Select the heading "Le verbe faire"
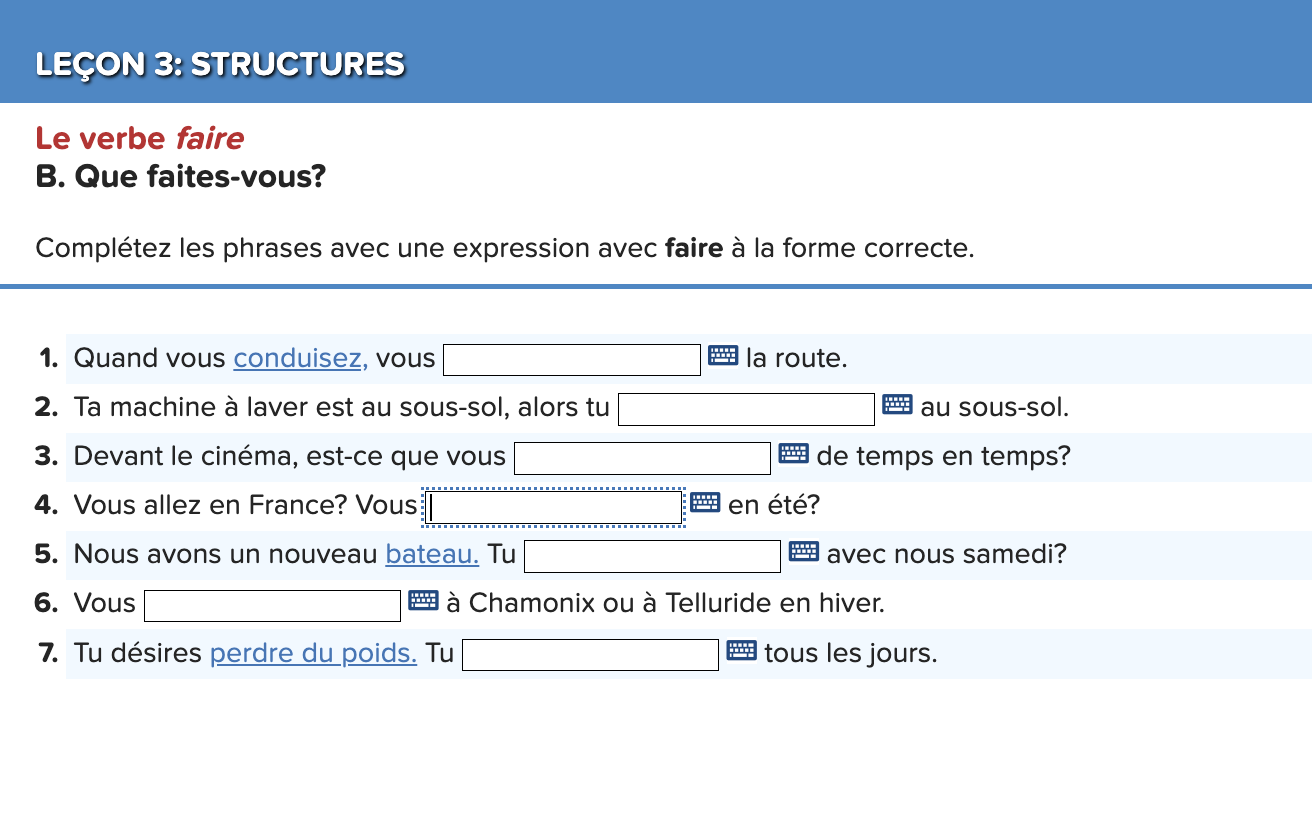 click(x=138, y=138)
